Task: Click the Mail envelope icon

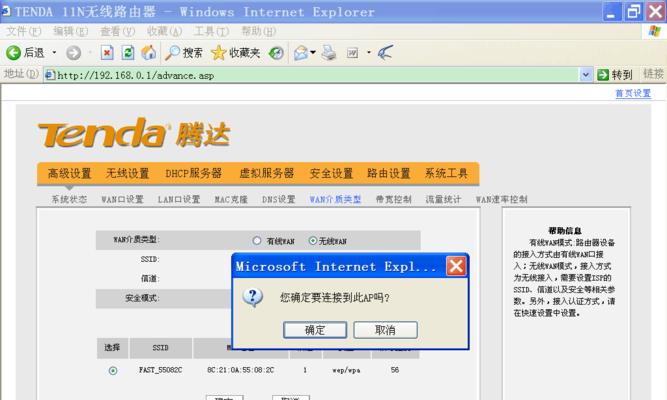Action: 301,53
